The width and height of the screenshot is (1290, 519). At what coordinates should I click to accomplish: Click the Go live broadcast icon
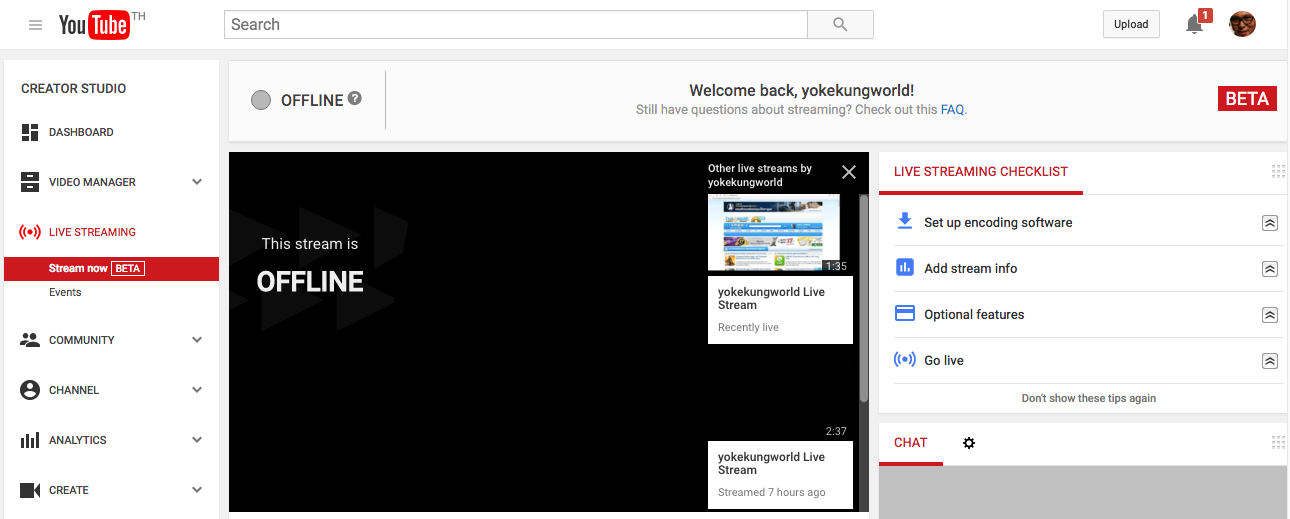coord(905,359)
